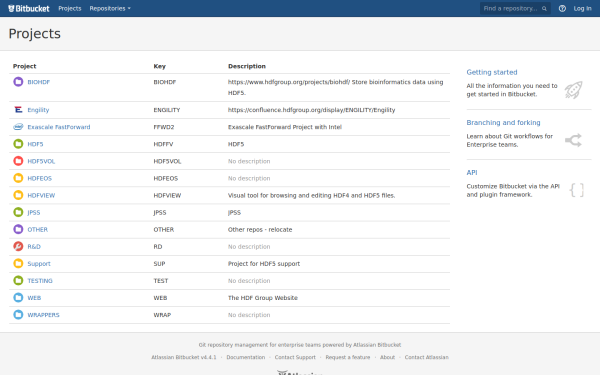The height and width of the screenshot is (375, 600).
Task: Click the BIOHDF project avatar icon
Action: (18, 82)
